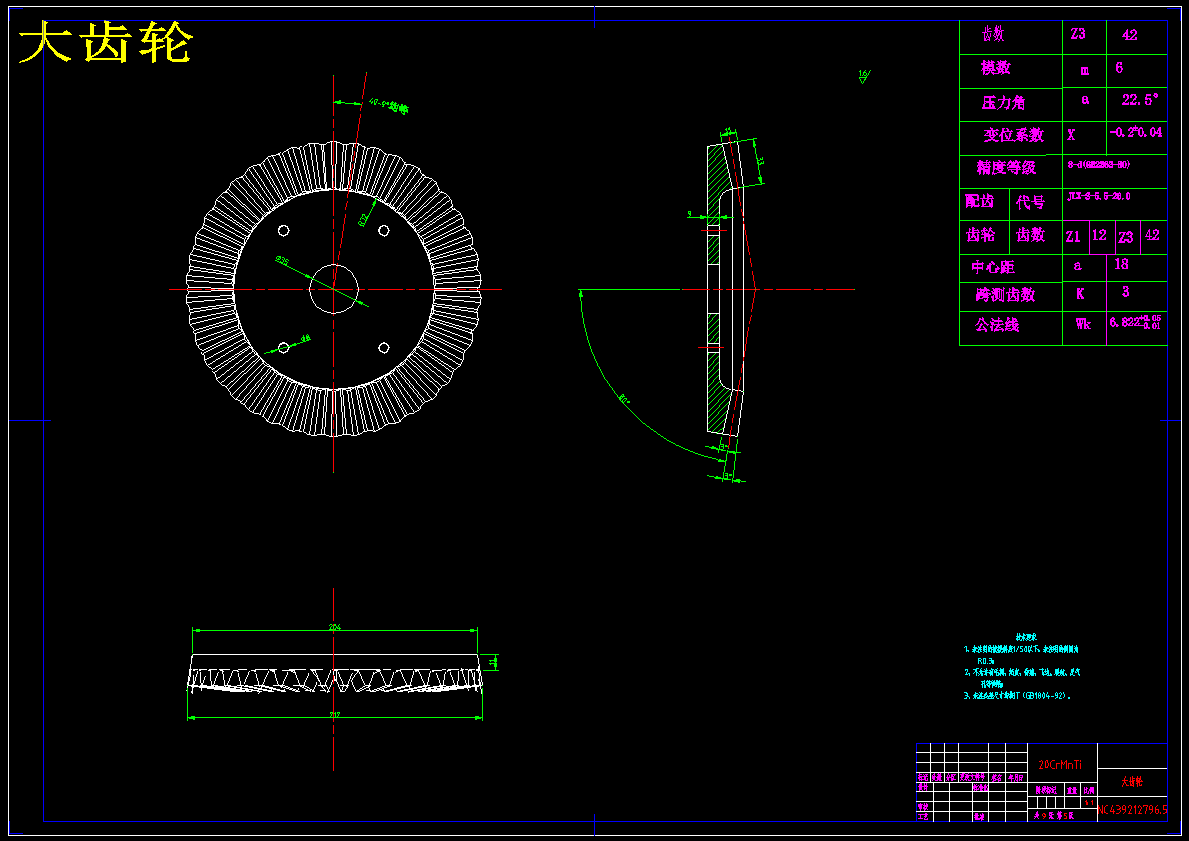Select the 模数 label in parameter table
The image size is (1189, 841).
995,68
